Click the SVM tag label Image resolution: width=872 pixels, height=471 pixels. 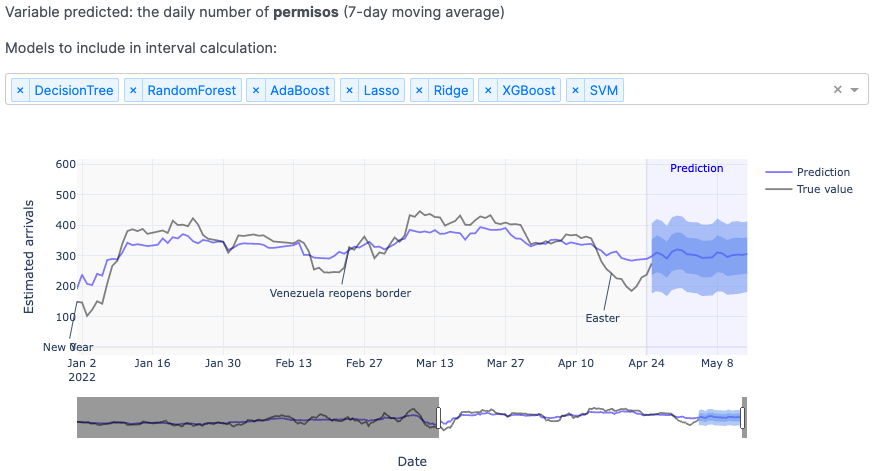coord(604,90)
